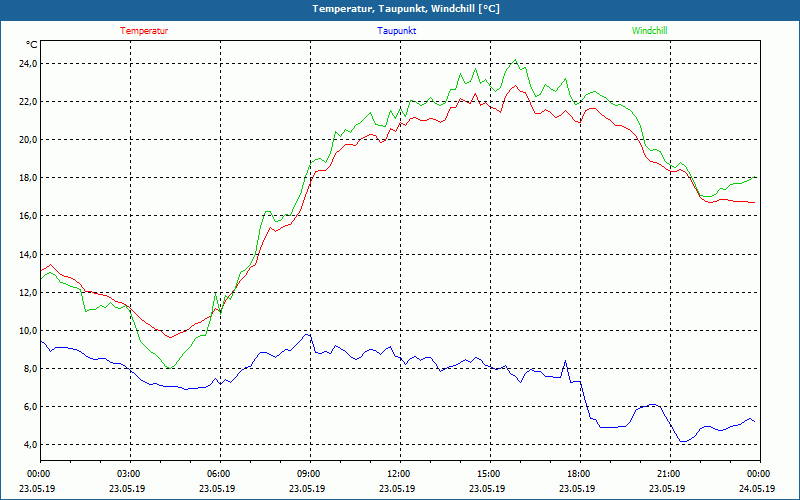Click the 18:00 time axis label

point(580,474)
